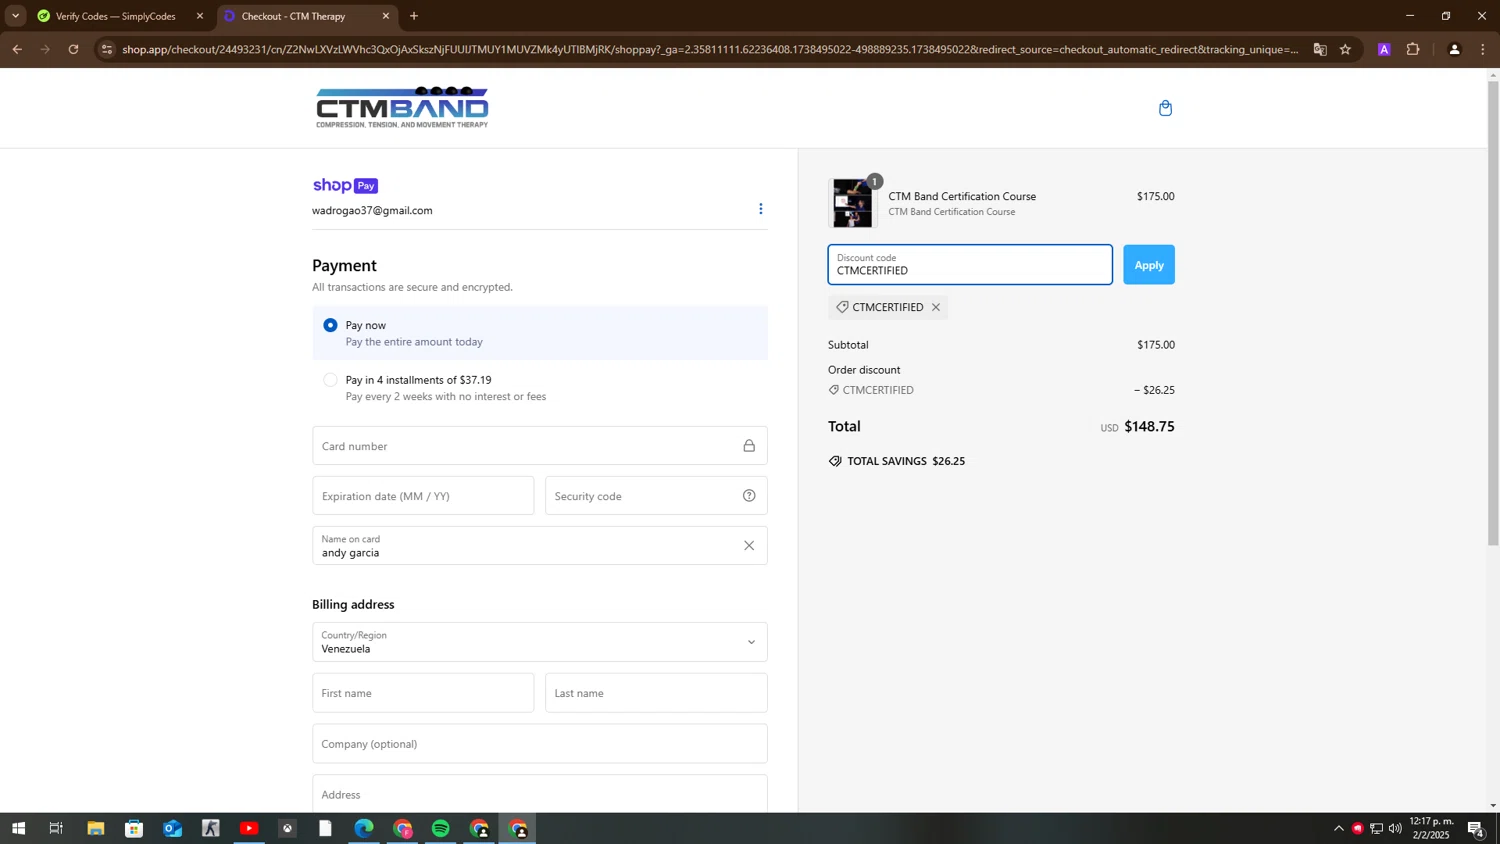The image size is (1500, 844).
Task: Open the purple A extension icon
Action: [x=1384, y=49]
